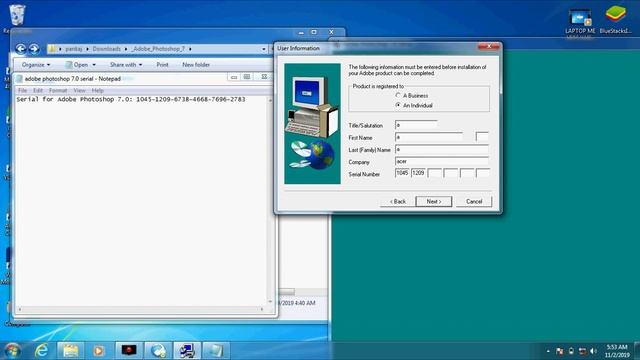Show hidden system tray icons
The width and height of the screenshot is (640, 360).
pos(548,351)
